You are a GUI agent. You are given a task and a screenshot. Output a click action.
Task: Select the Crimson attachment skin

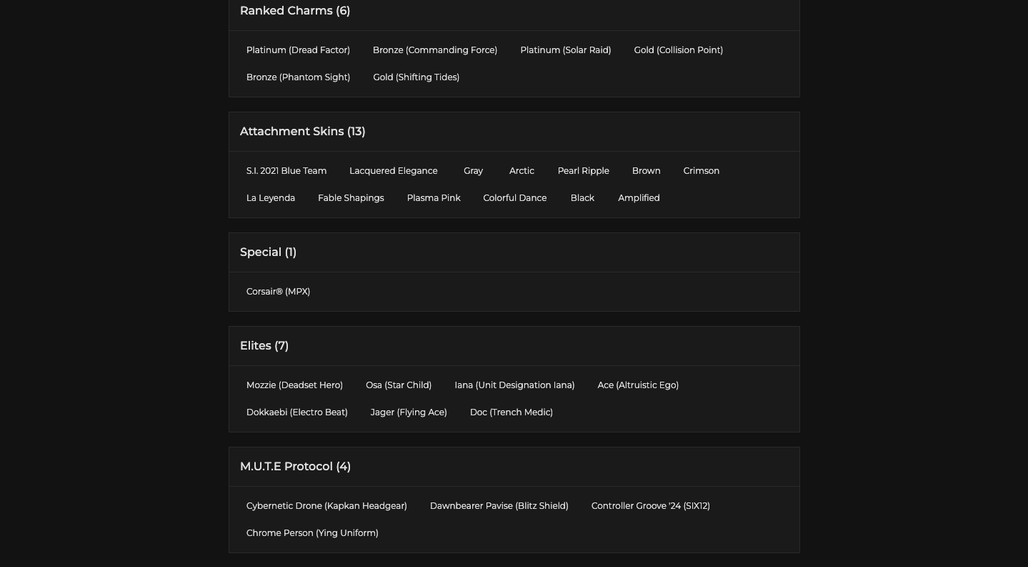[x=701, y=171]
